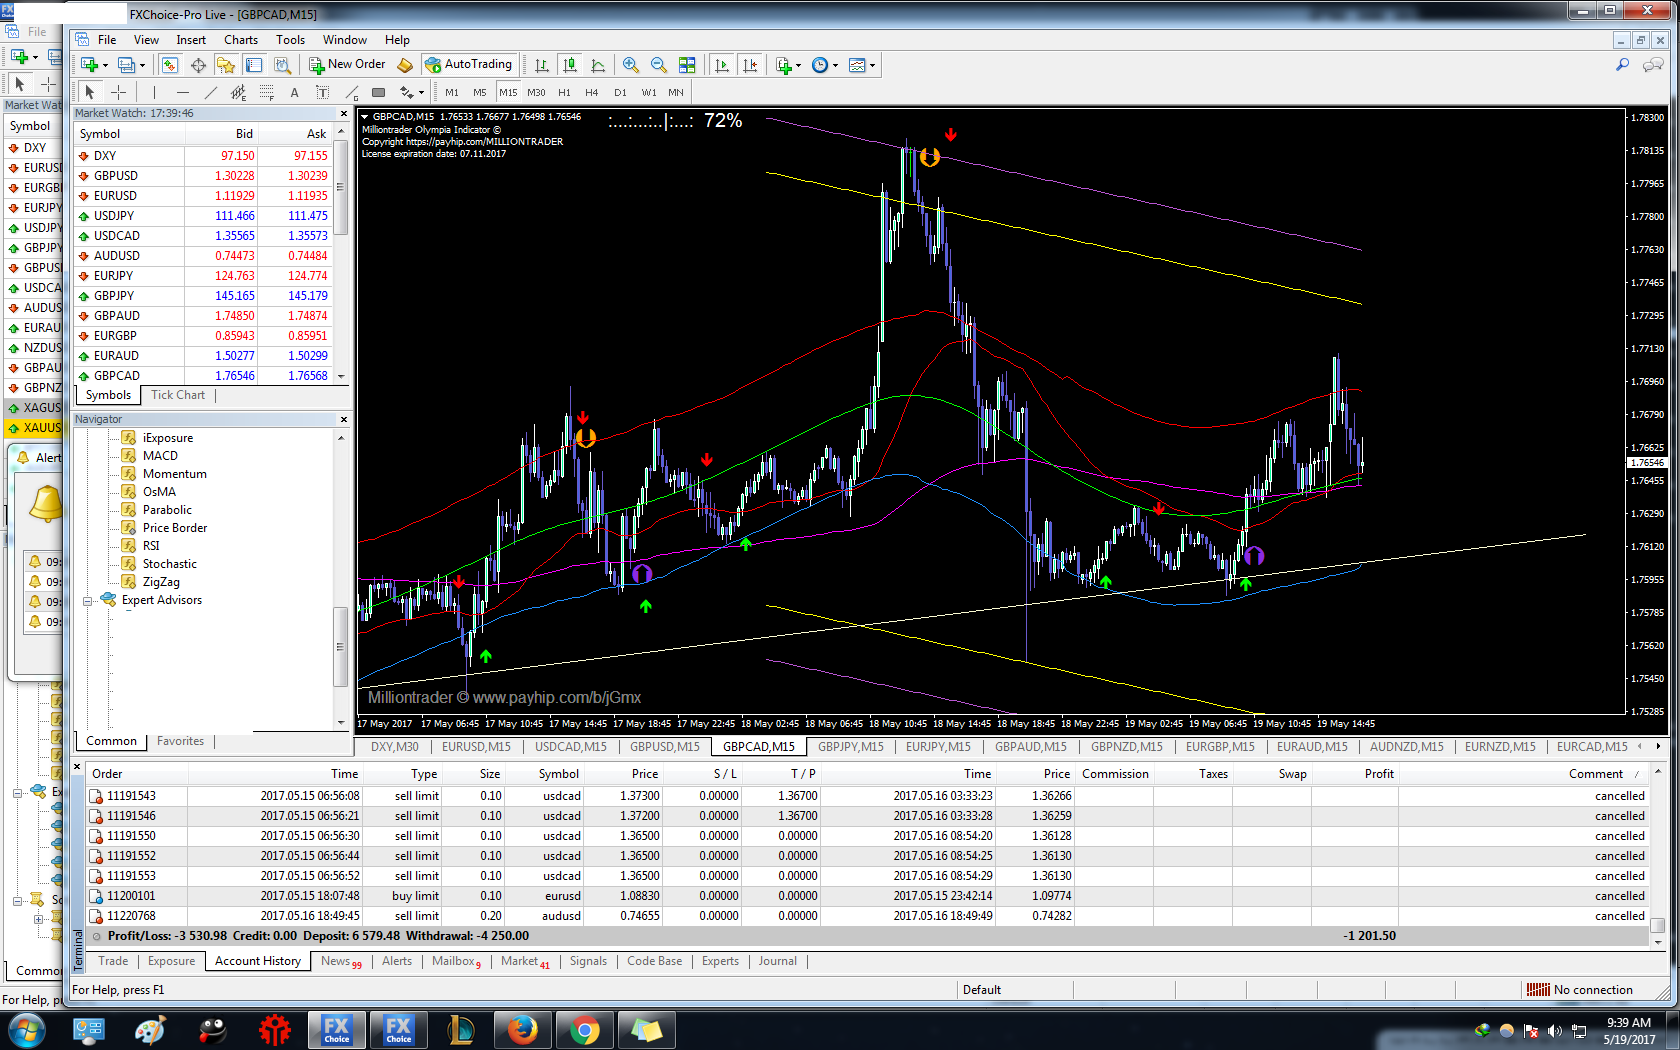Select the crosshair tool
This screenshot has height=1050, width=1680.
coord(118,92)
